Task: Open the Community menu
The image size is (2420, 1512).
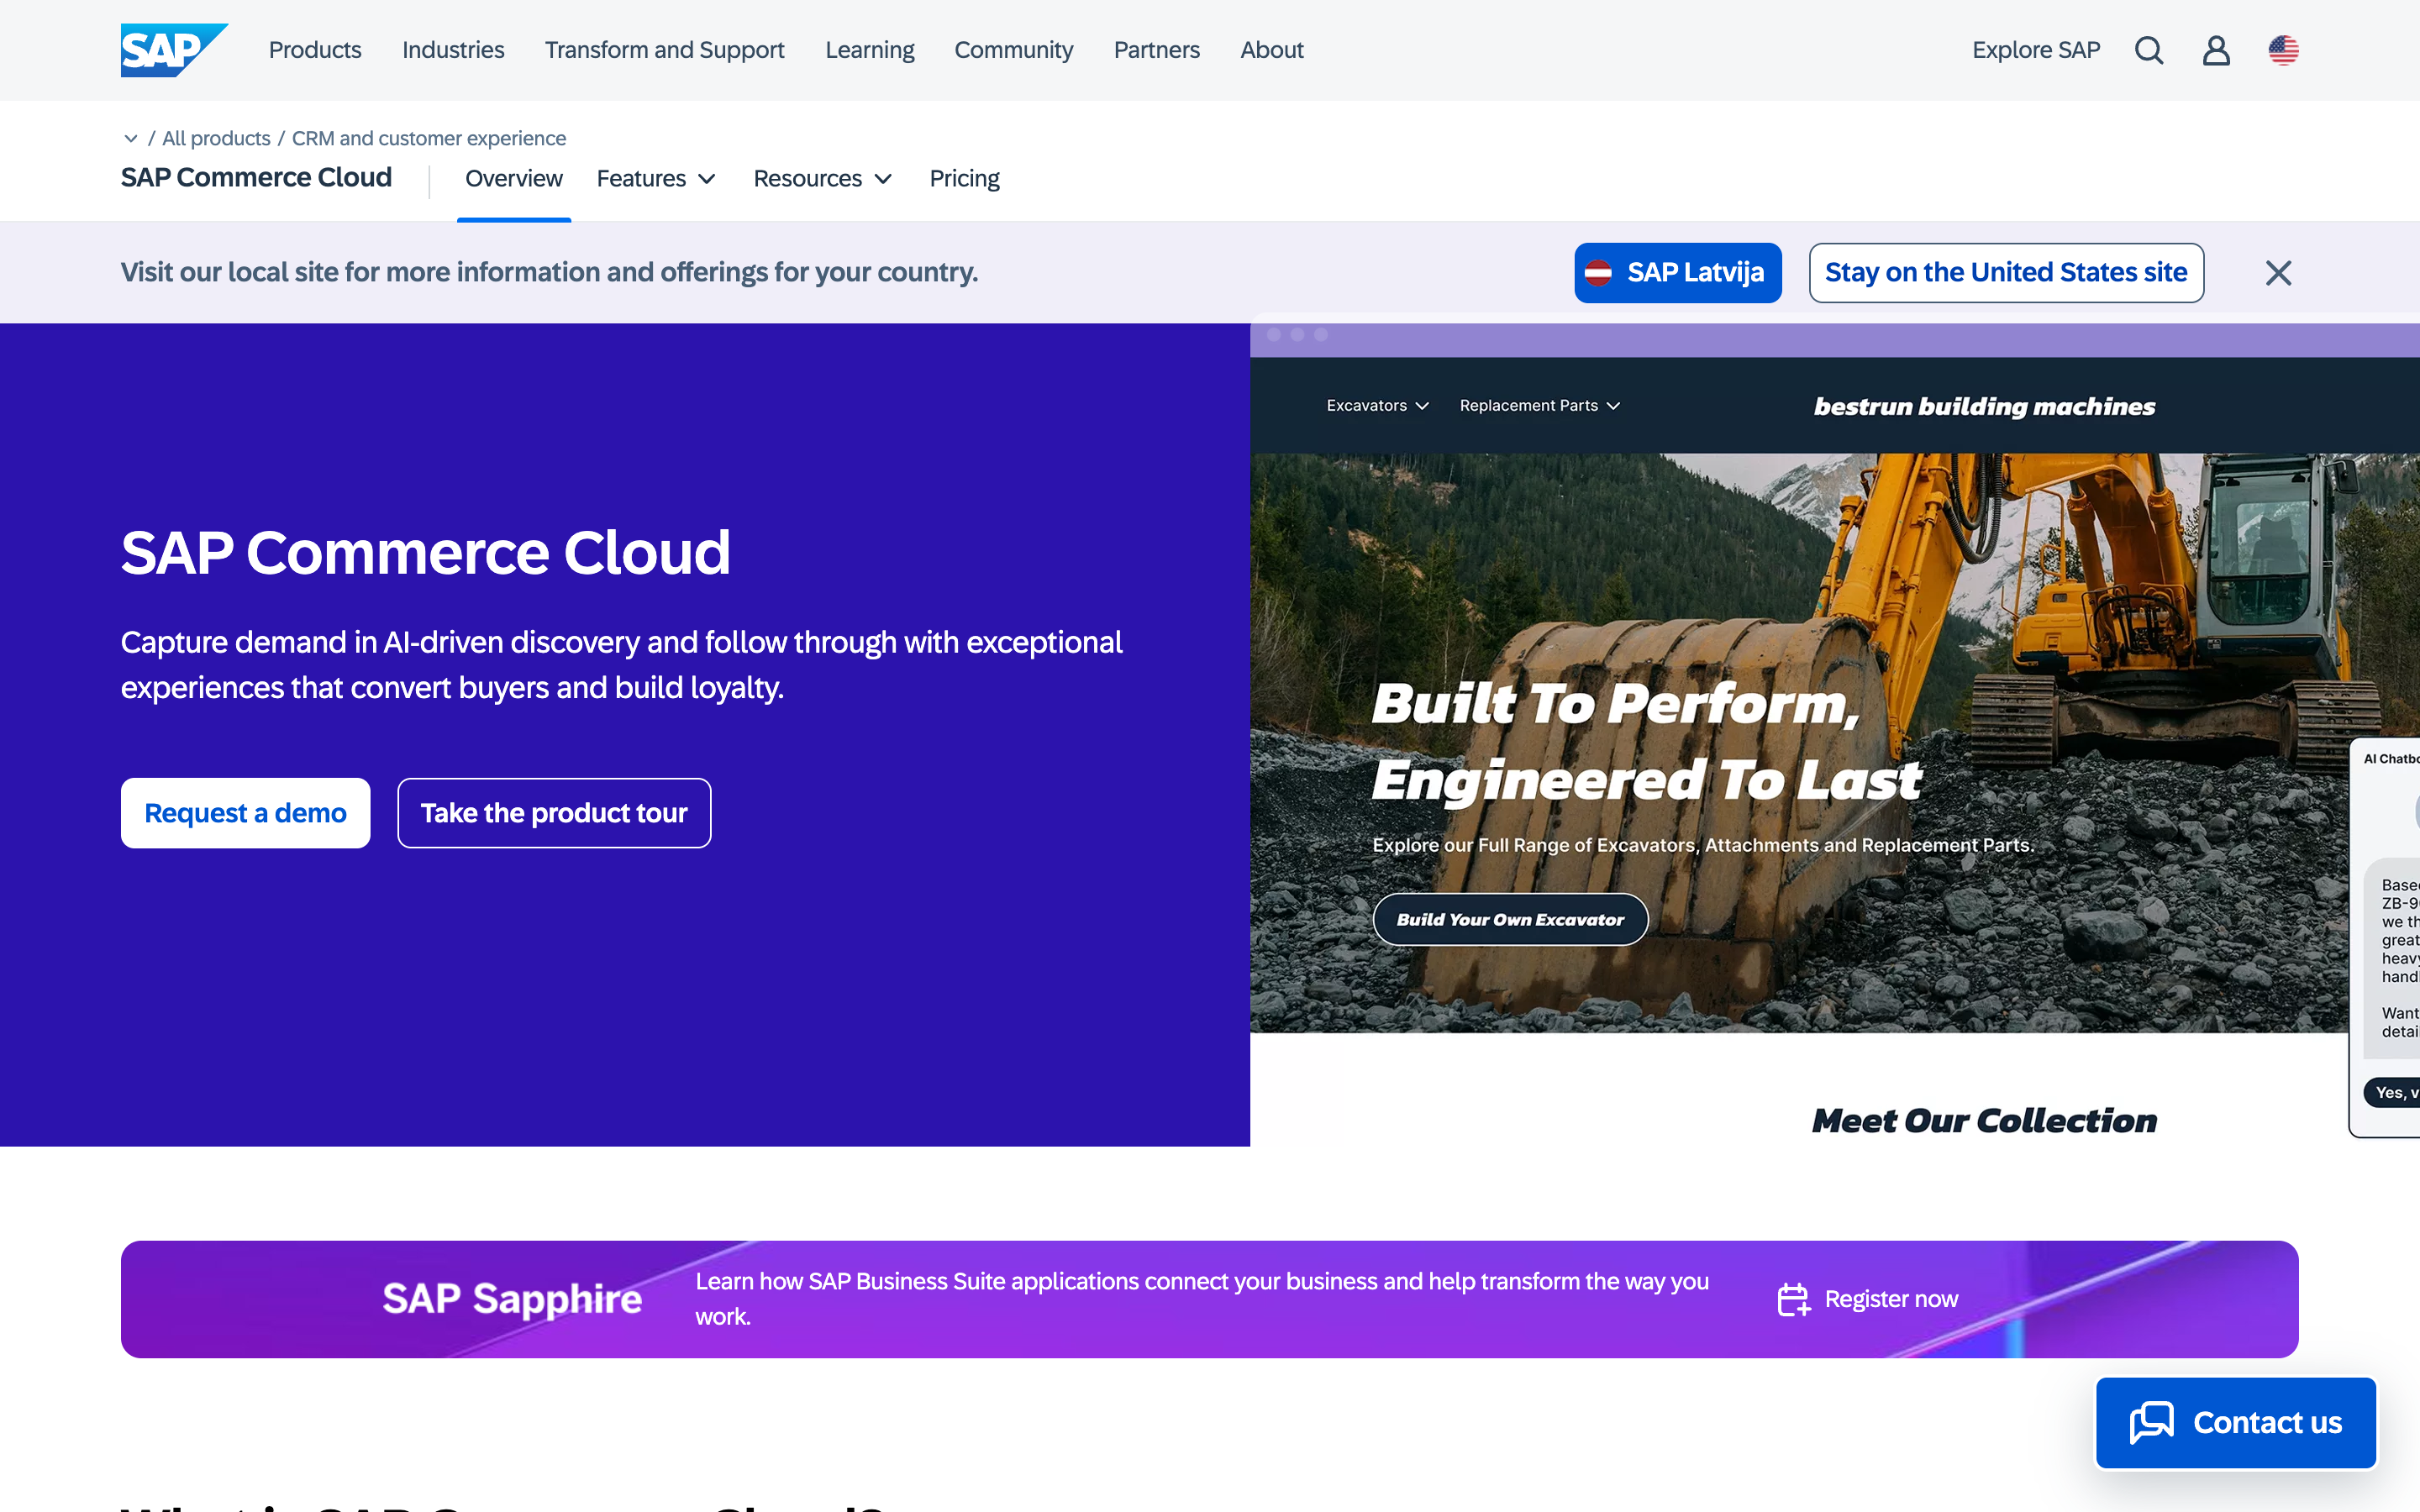Action: click(x=1013, y=50)
